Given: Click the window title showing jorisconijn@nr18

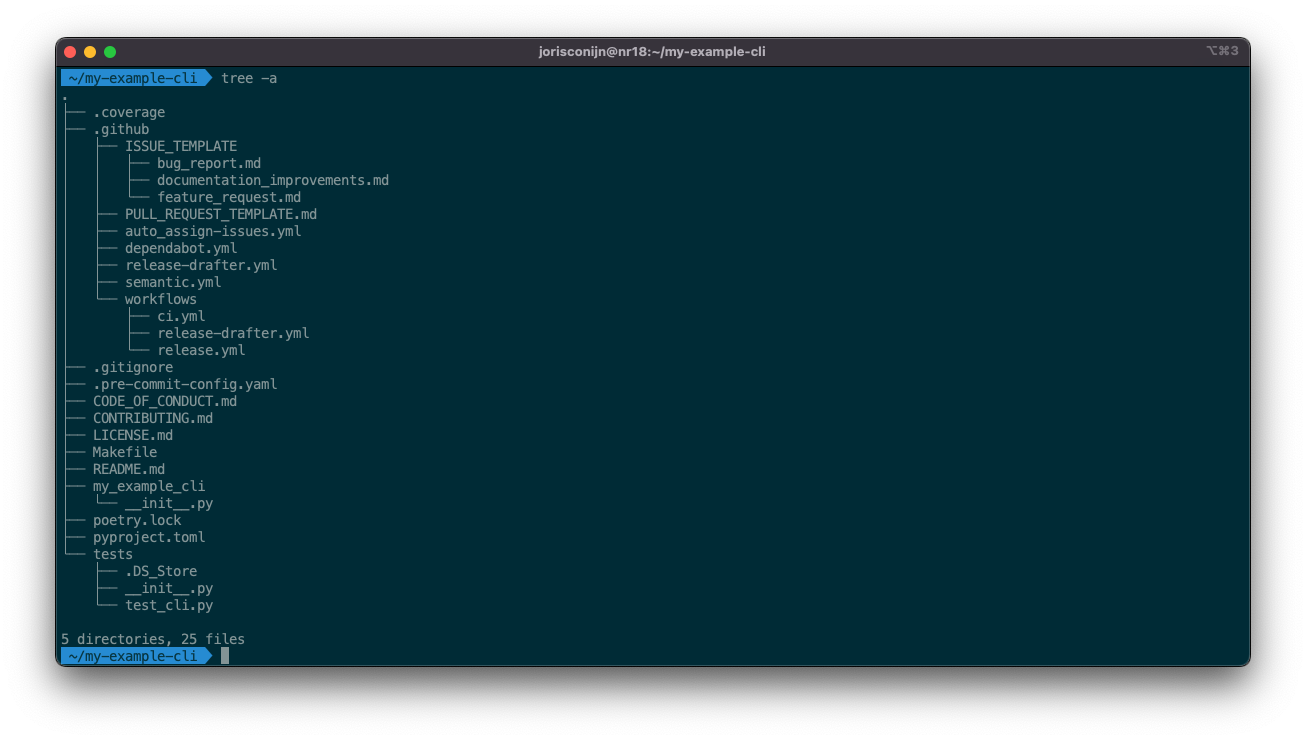Looking at the screenshot, I should click(653, 51).
